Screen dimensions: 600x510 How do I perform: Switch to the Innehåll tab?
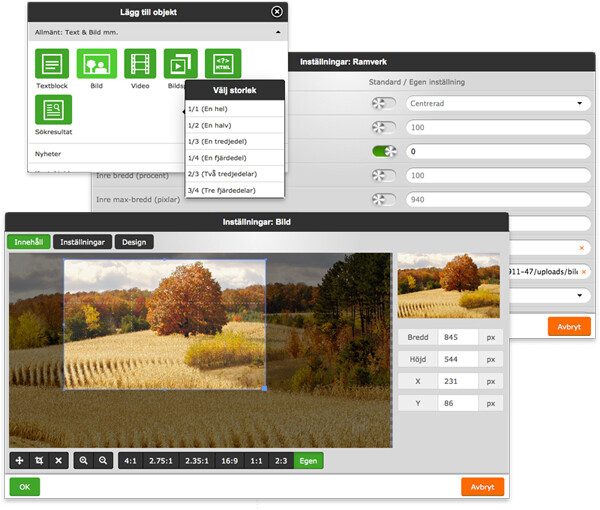point(29,242)
